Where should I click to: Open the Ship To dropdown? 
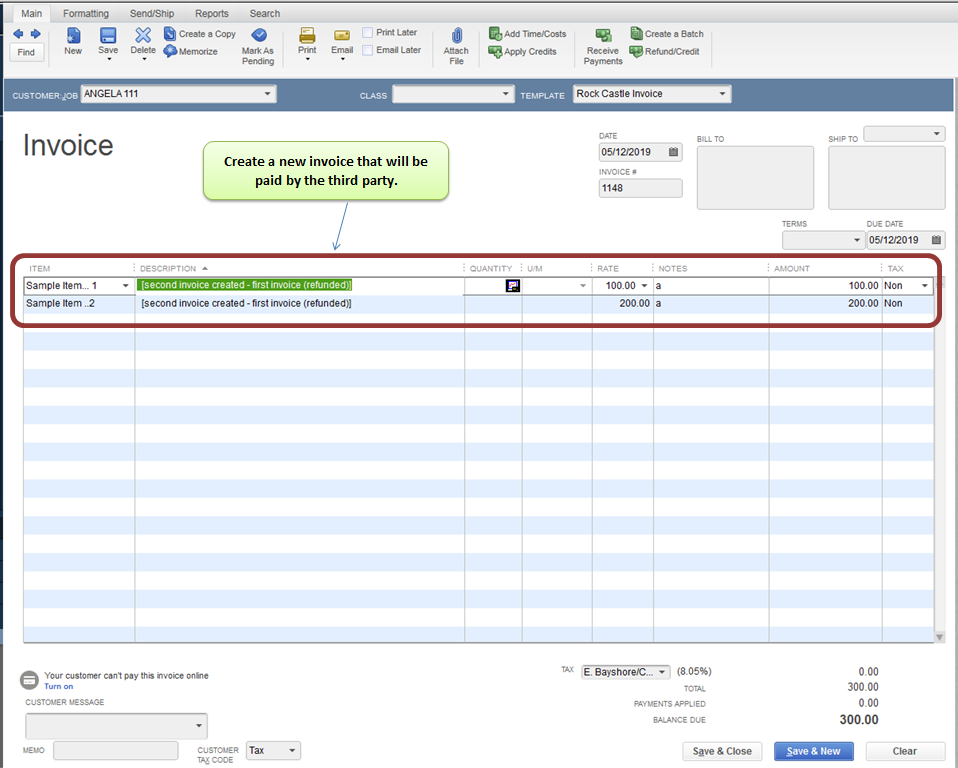(x=937, y=134)
